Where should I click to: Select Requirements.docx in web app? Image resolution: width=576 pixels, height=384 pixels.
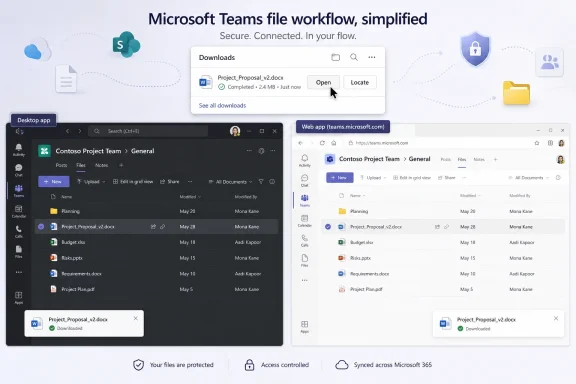click(370, 274)
